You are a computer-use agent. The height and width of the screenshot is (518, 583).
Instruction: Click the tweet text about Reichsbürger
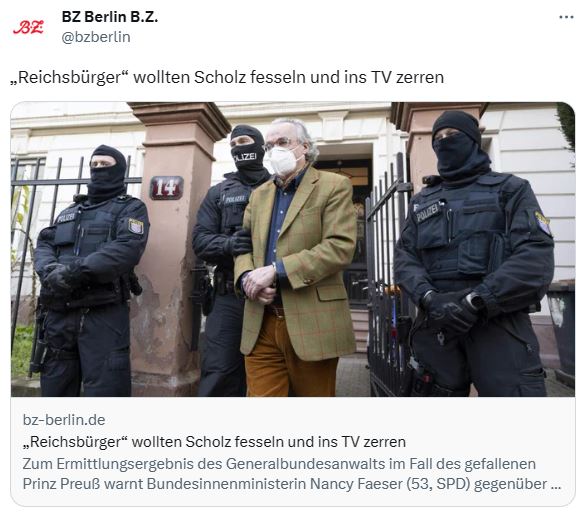227,77
